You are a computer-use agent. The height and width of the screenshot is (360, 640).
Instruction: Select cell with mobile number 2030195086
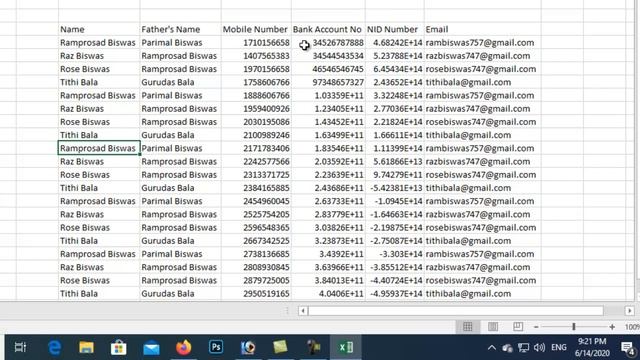(256, 122)
